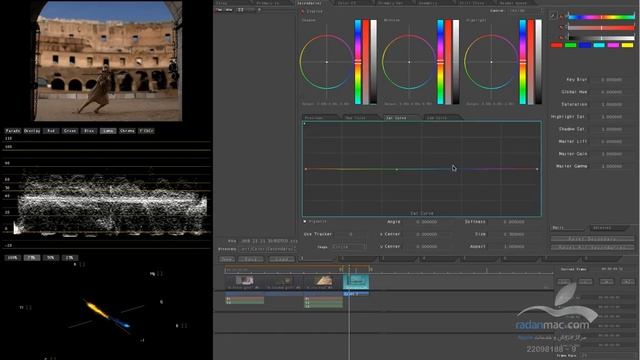Show the Green channel scope
This screenshot has width=640, height=360.
(x=70, y=131)
